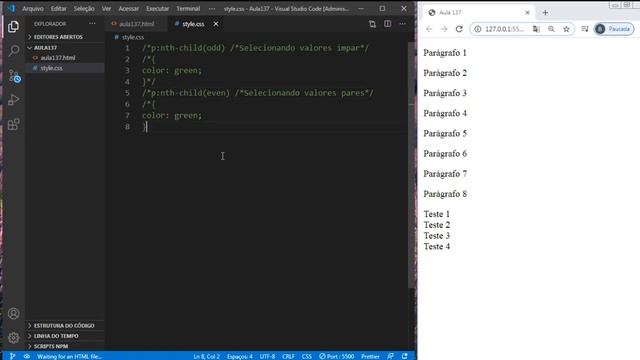Click the git branch status bar icon
This screenshot has height=360, width=640.
[12, 356]
